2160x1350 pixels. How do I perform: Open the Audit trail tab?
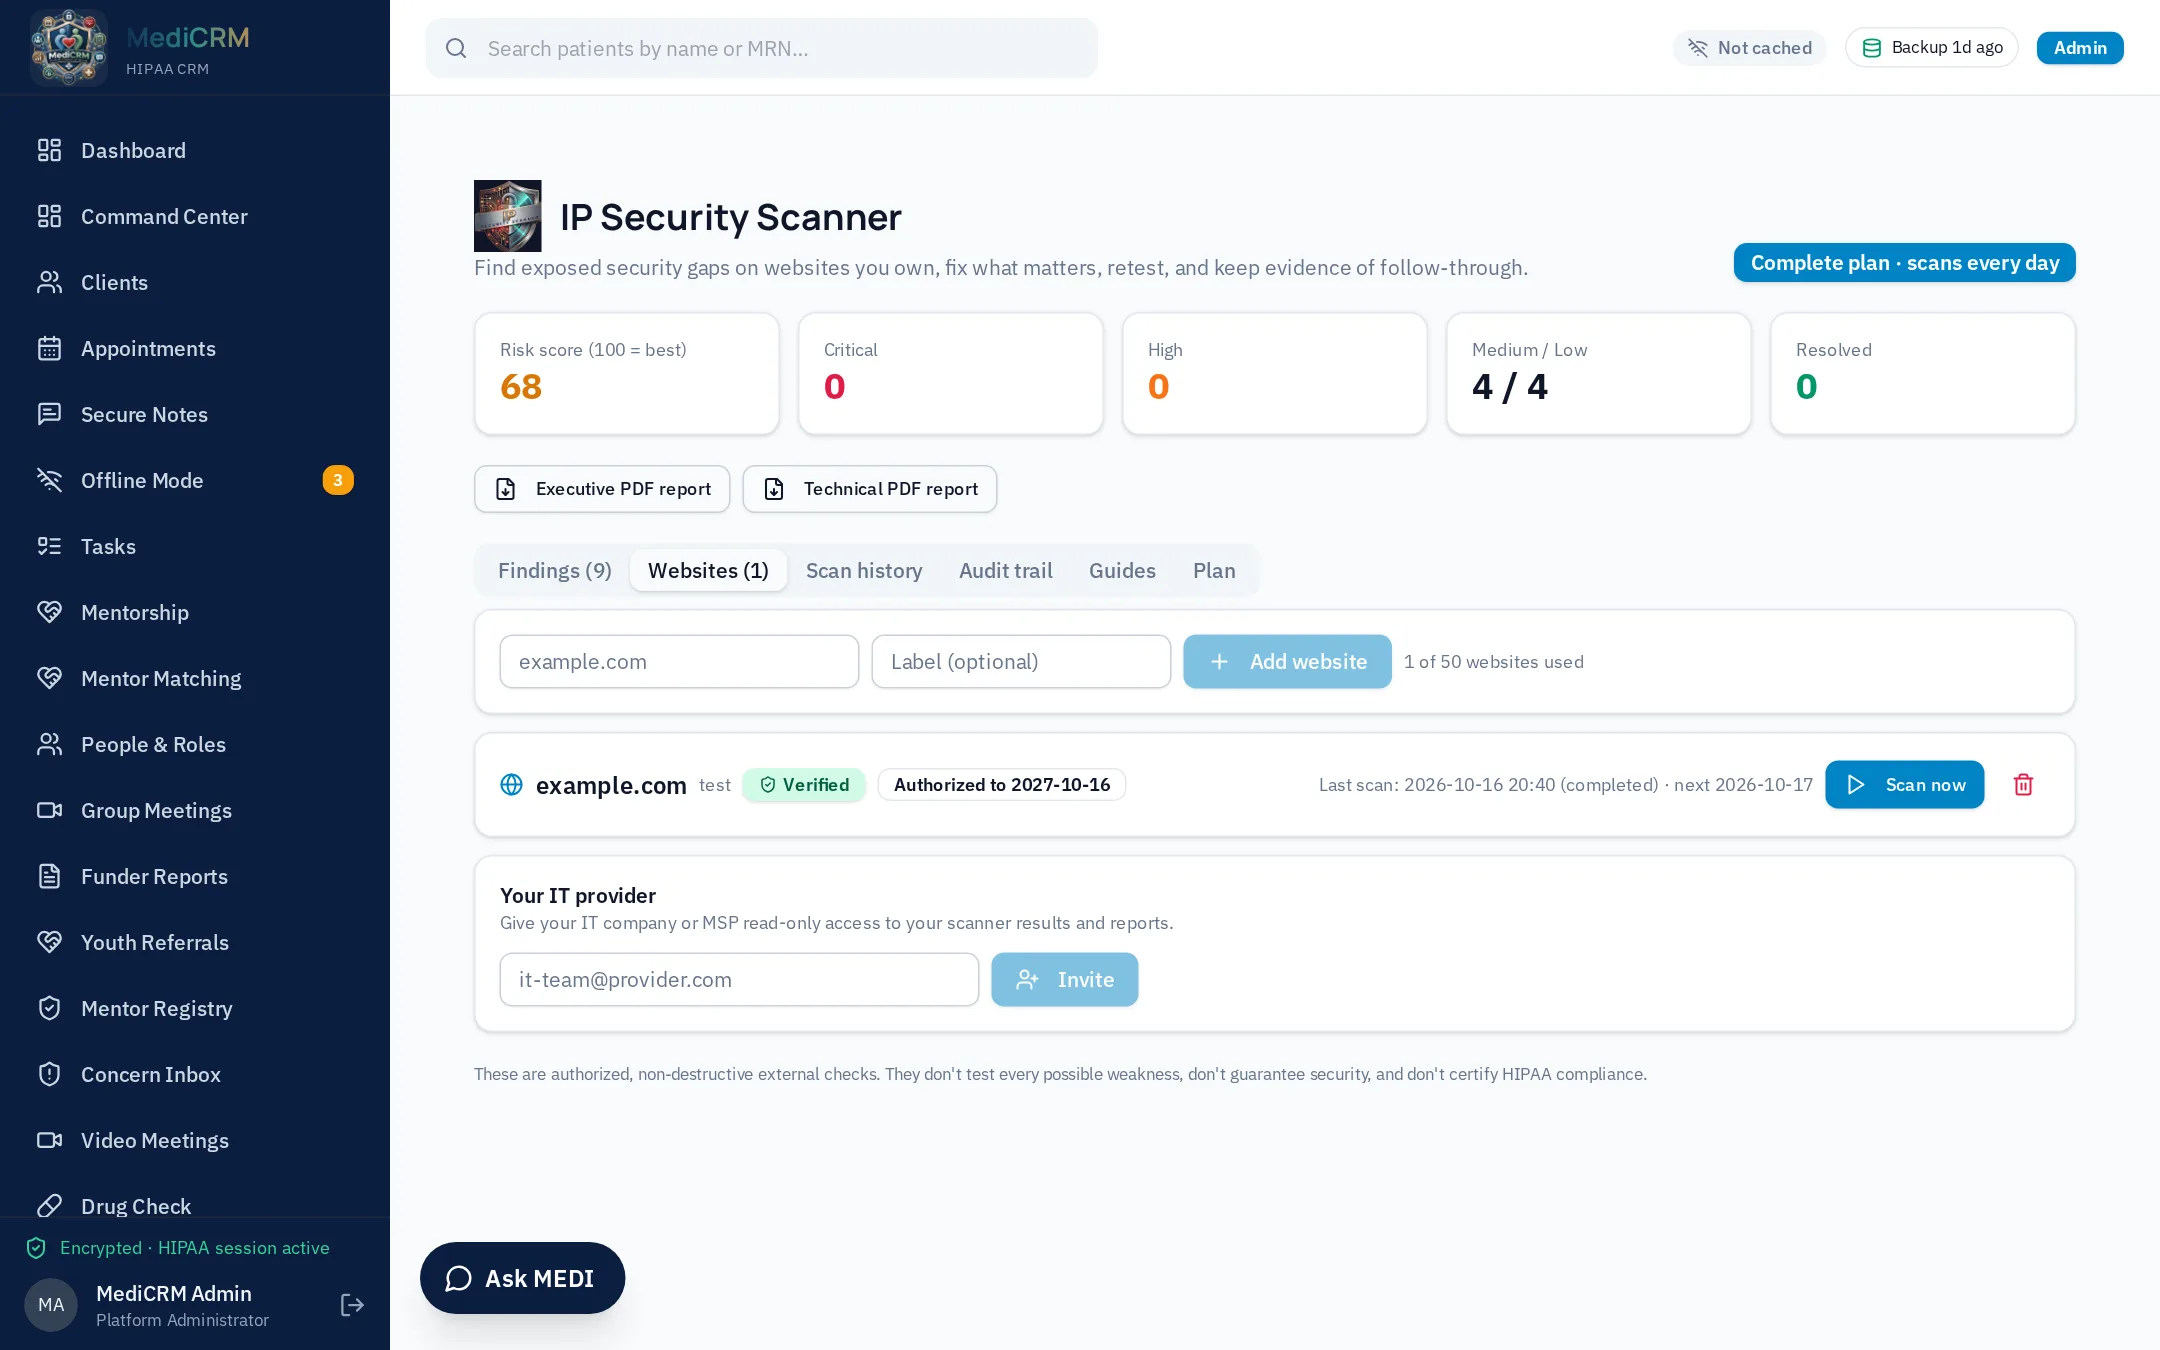1005,571
